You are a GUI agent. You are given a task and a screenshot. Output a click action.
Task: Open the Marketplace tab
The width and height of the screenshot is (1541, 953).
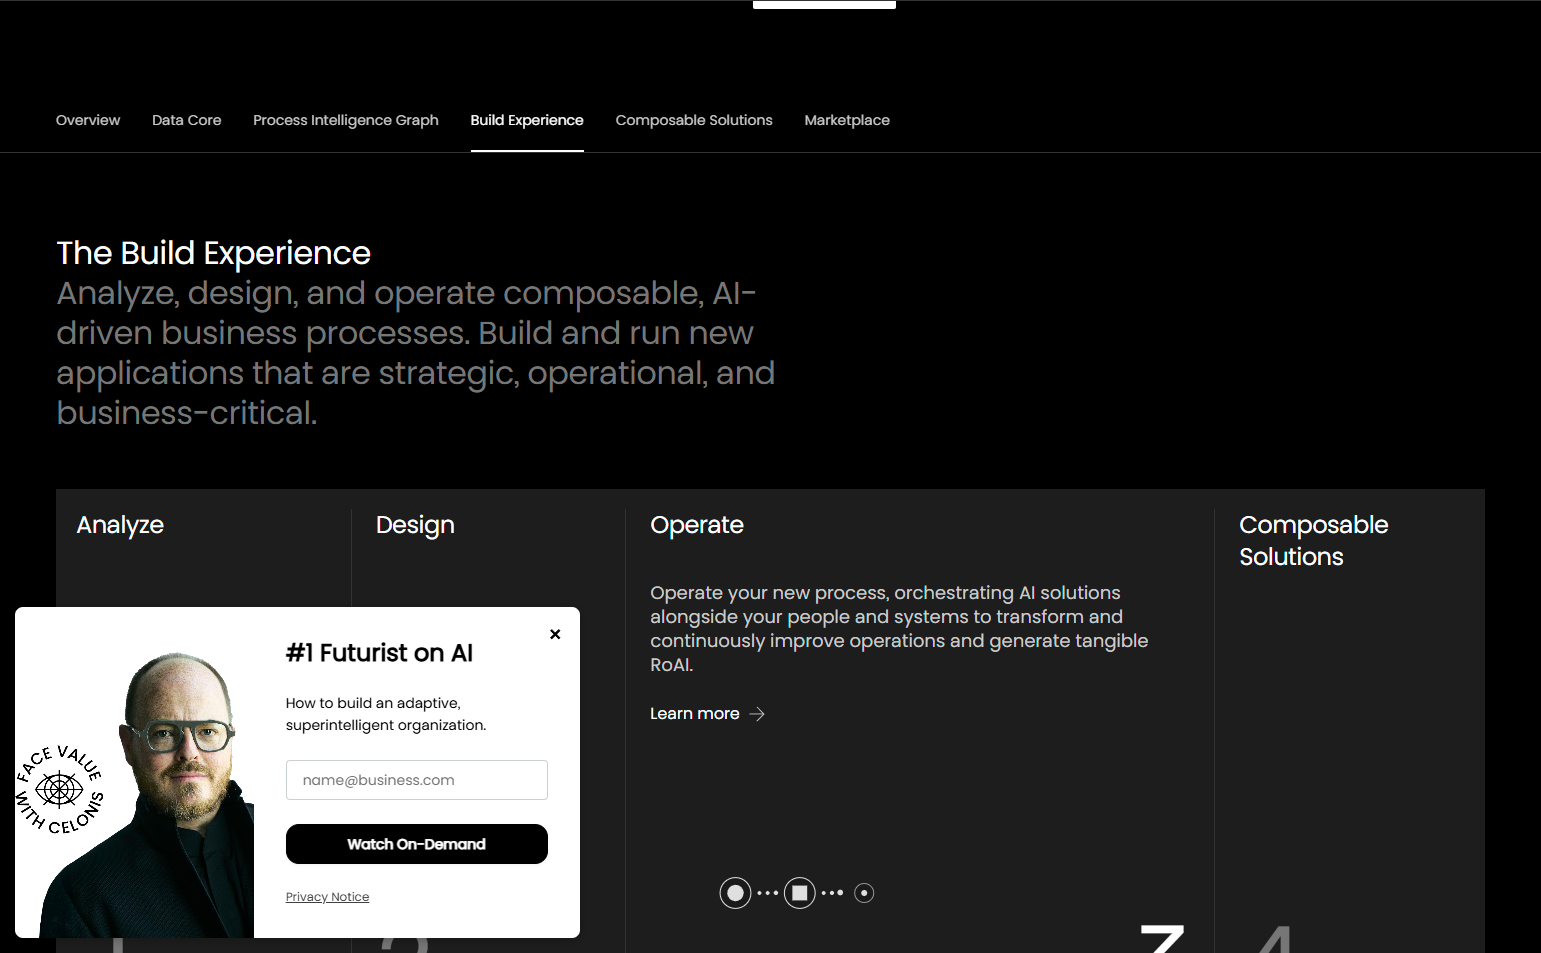[847, 120]
